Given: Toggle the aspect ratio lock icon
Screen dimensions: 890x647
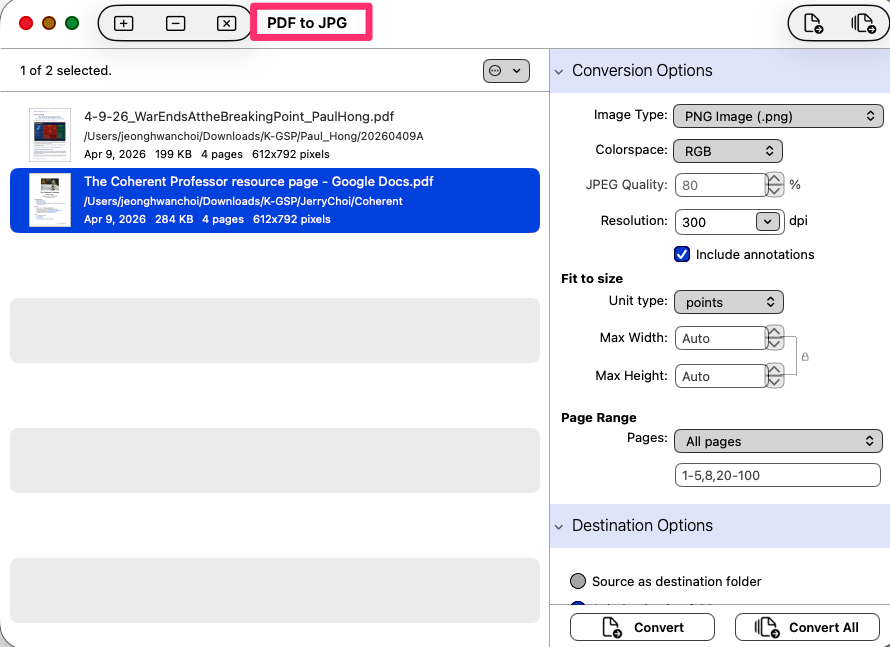Looking at the screenshot, I should [x=805, y=357].
